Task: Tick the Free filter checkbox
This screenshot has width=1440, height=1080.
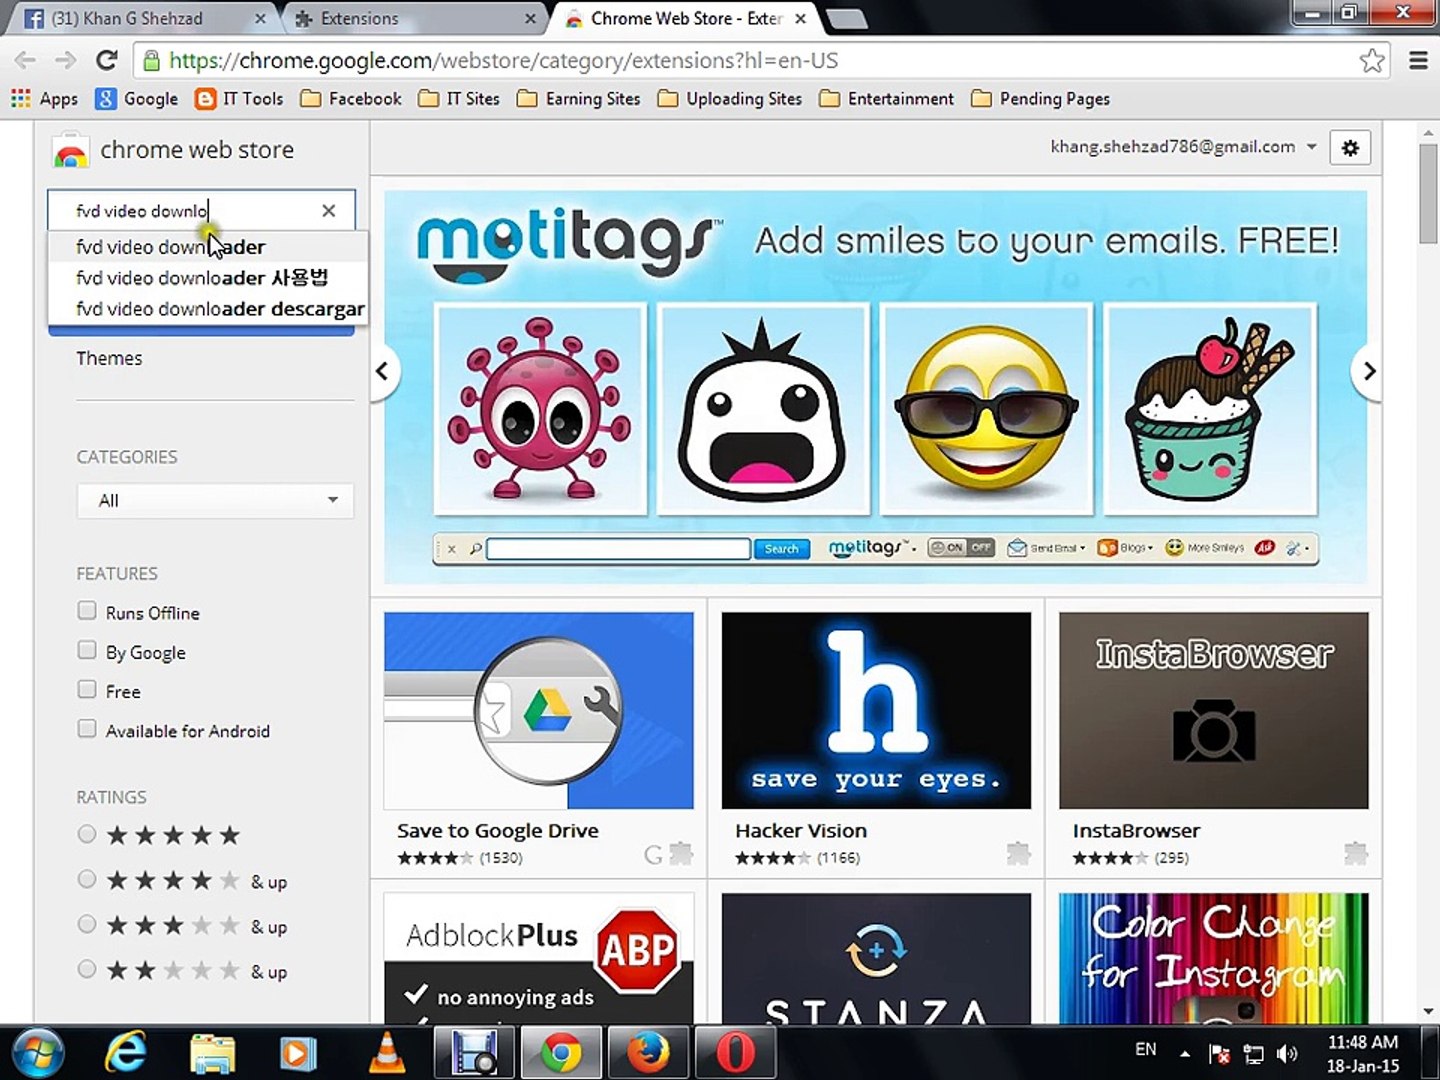Action: (87, 690)
